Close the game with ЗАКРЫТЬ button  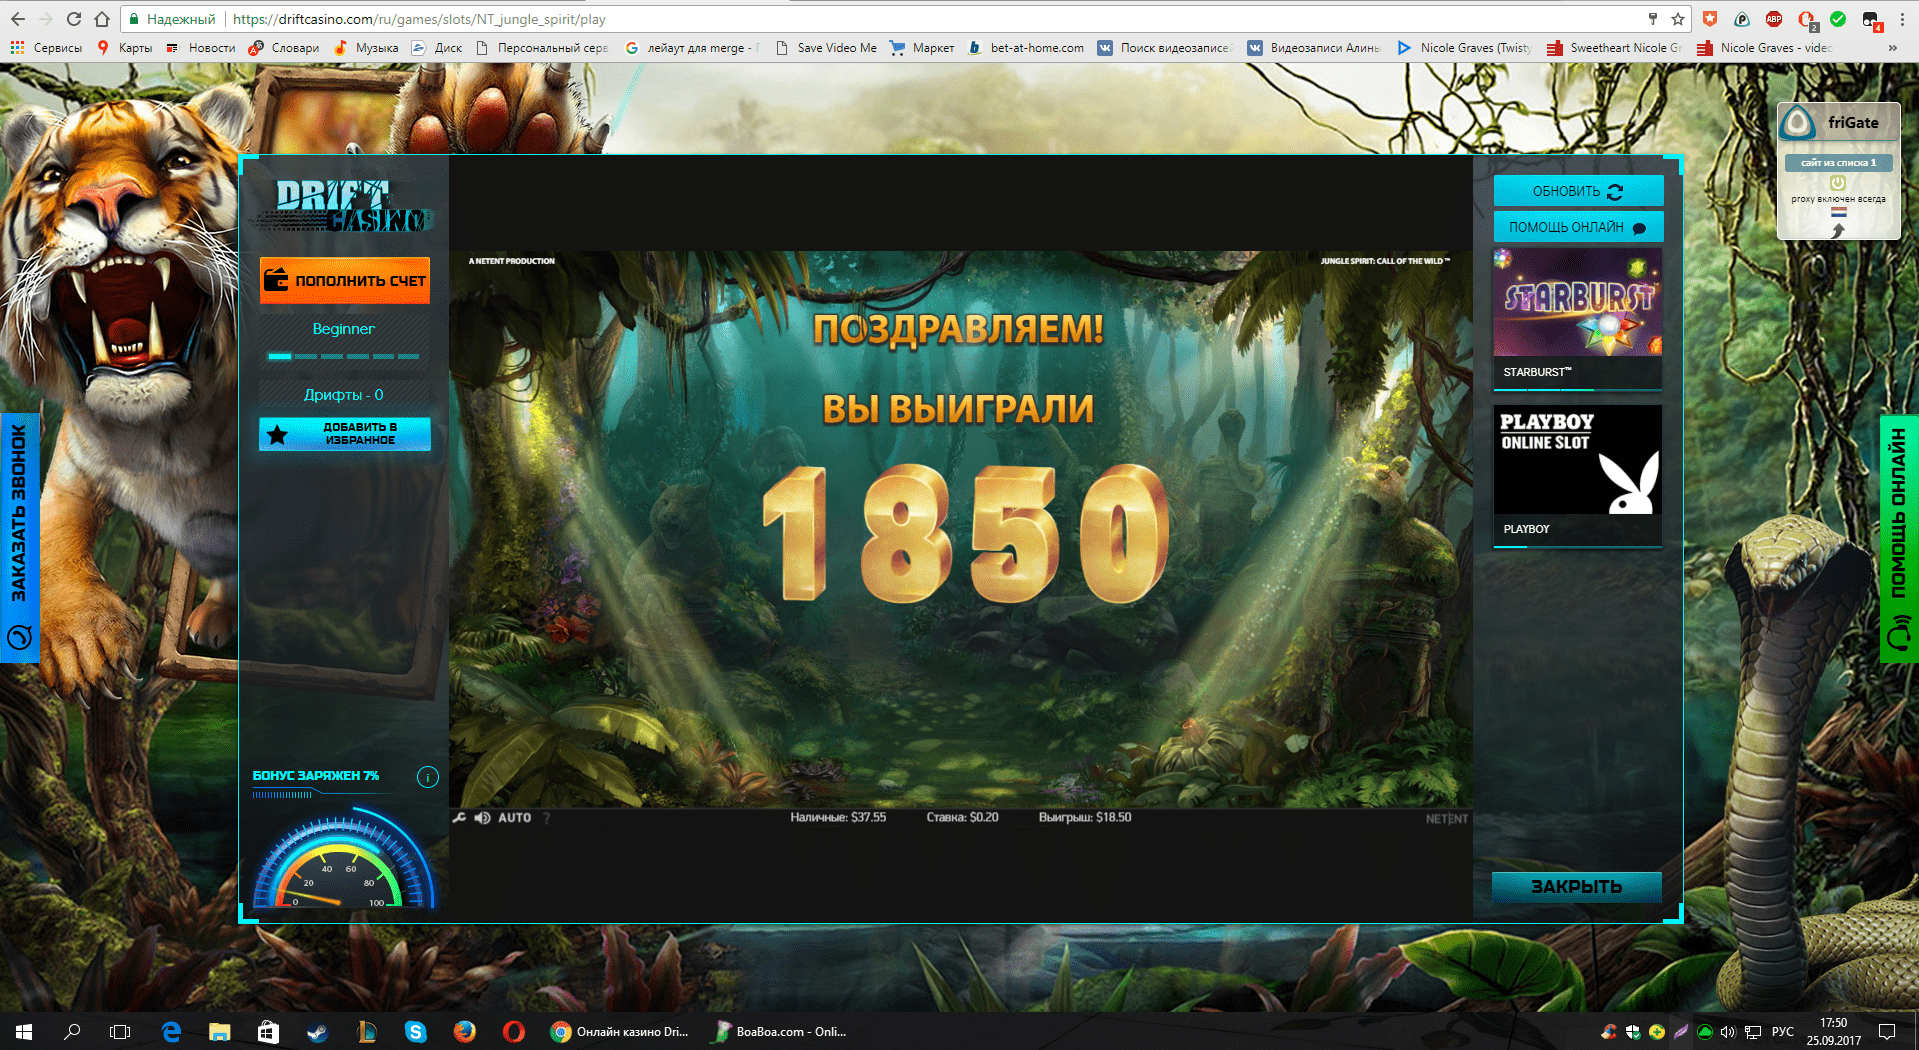[1577, 887]
